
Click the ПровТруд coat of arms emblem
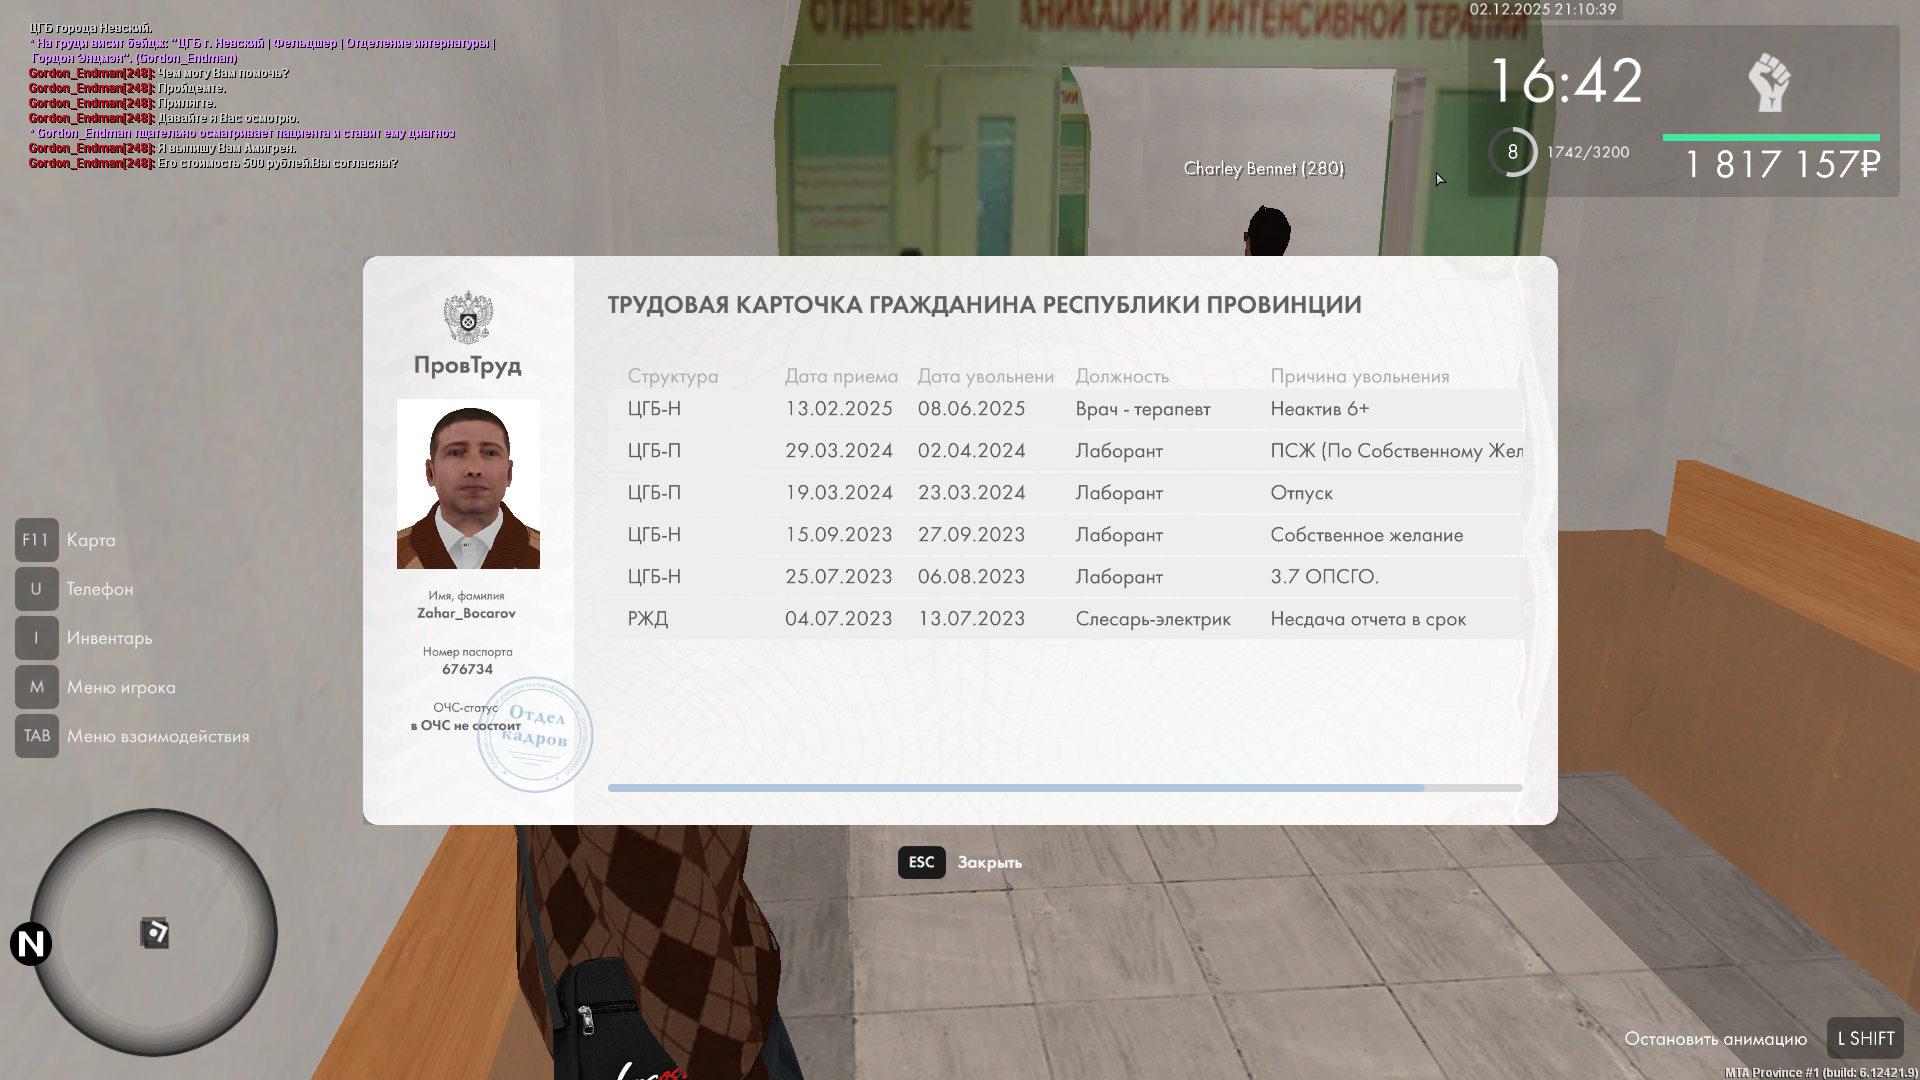tap(468, 318)
